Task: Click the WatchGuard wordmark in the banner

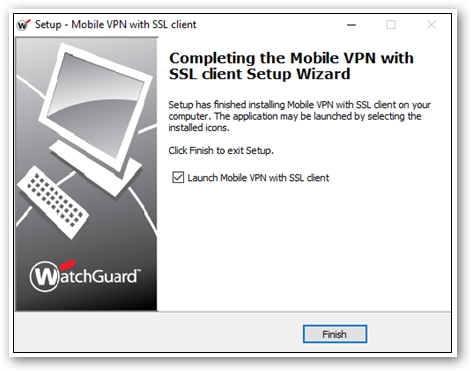Action: pos(86,276)
